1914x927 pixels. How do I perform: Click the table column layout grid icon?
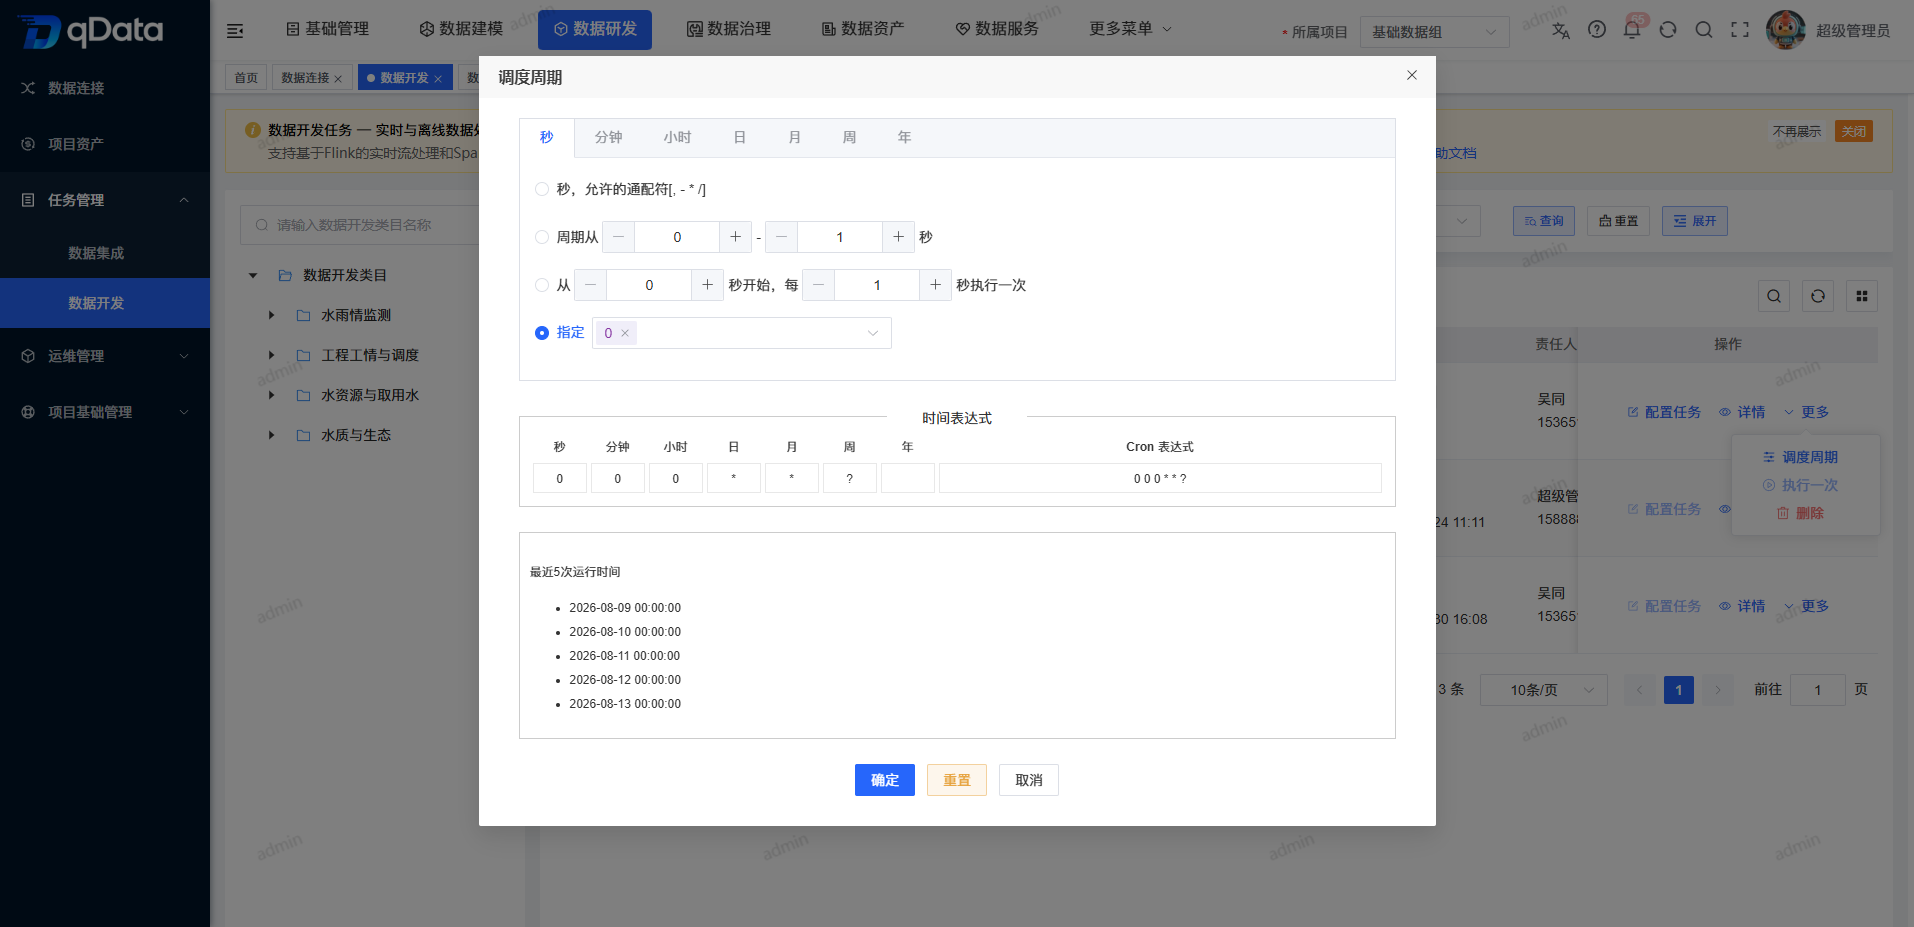pos(1862,296)
